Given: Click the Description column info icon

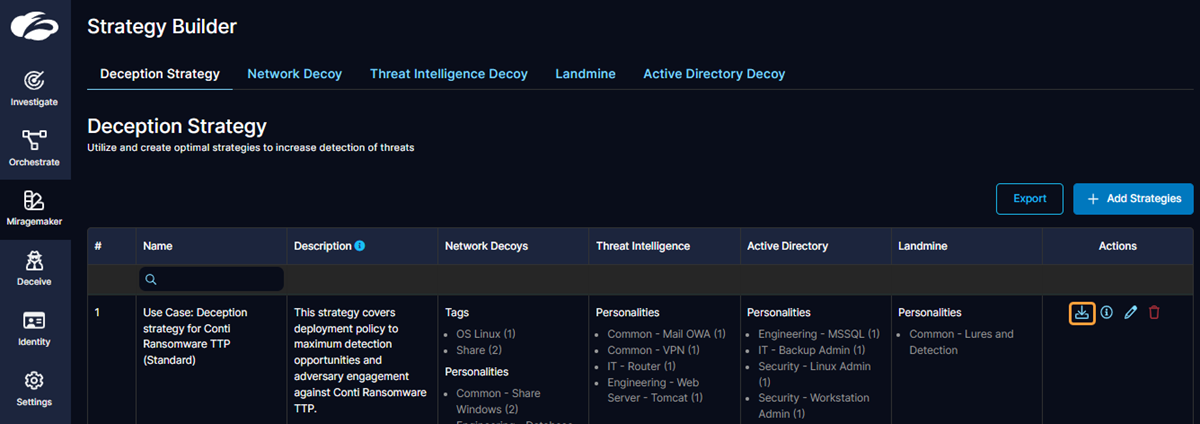Looking at the screenshot, I should coord(360,246).
